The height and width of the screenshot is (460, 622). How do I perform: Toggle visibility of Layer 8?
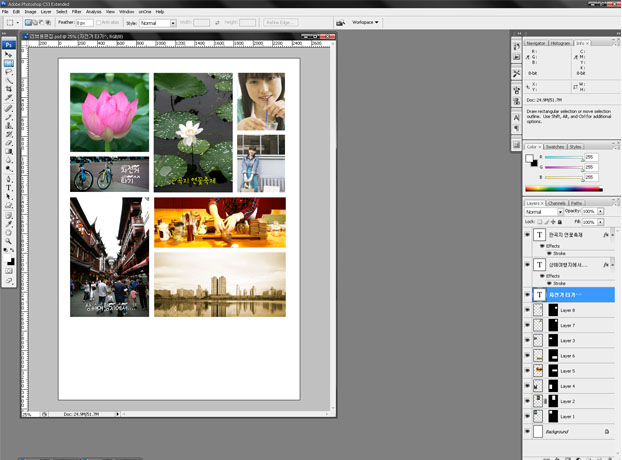click(528, 311)
